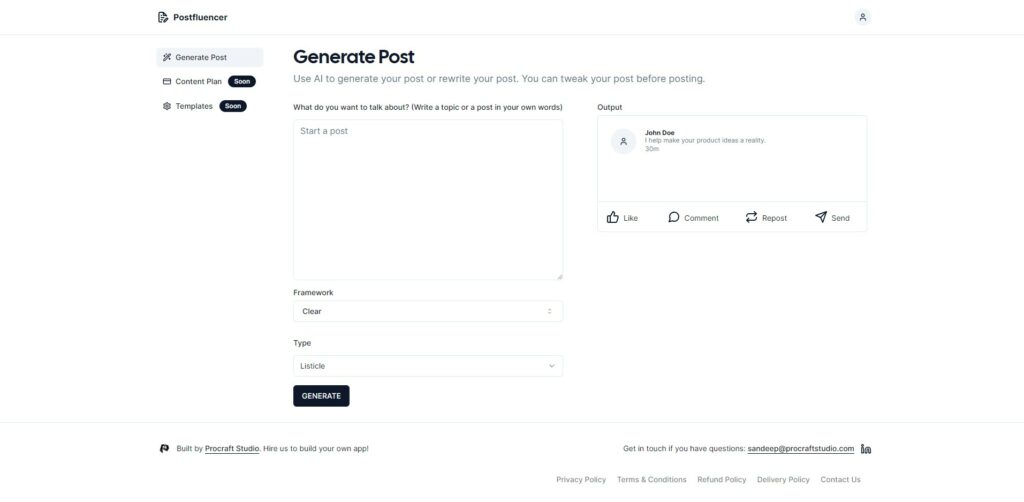Select Generate Post in the sidebar
Screen dimensions: 1024x502
point(210,57)
